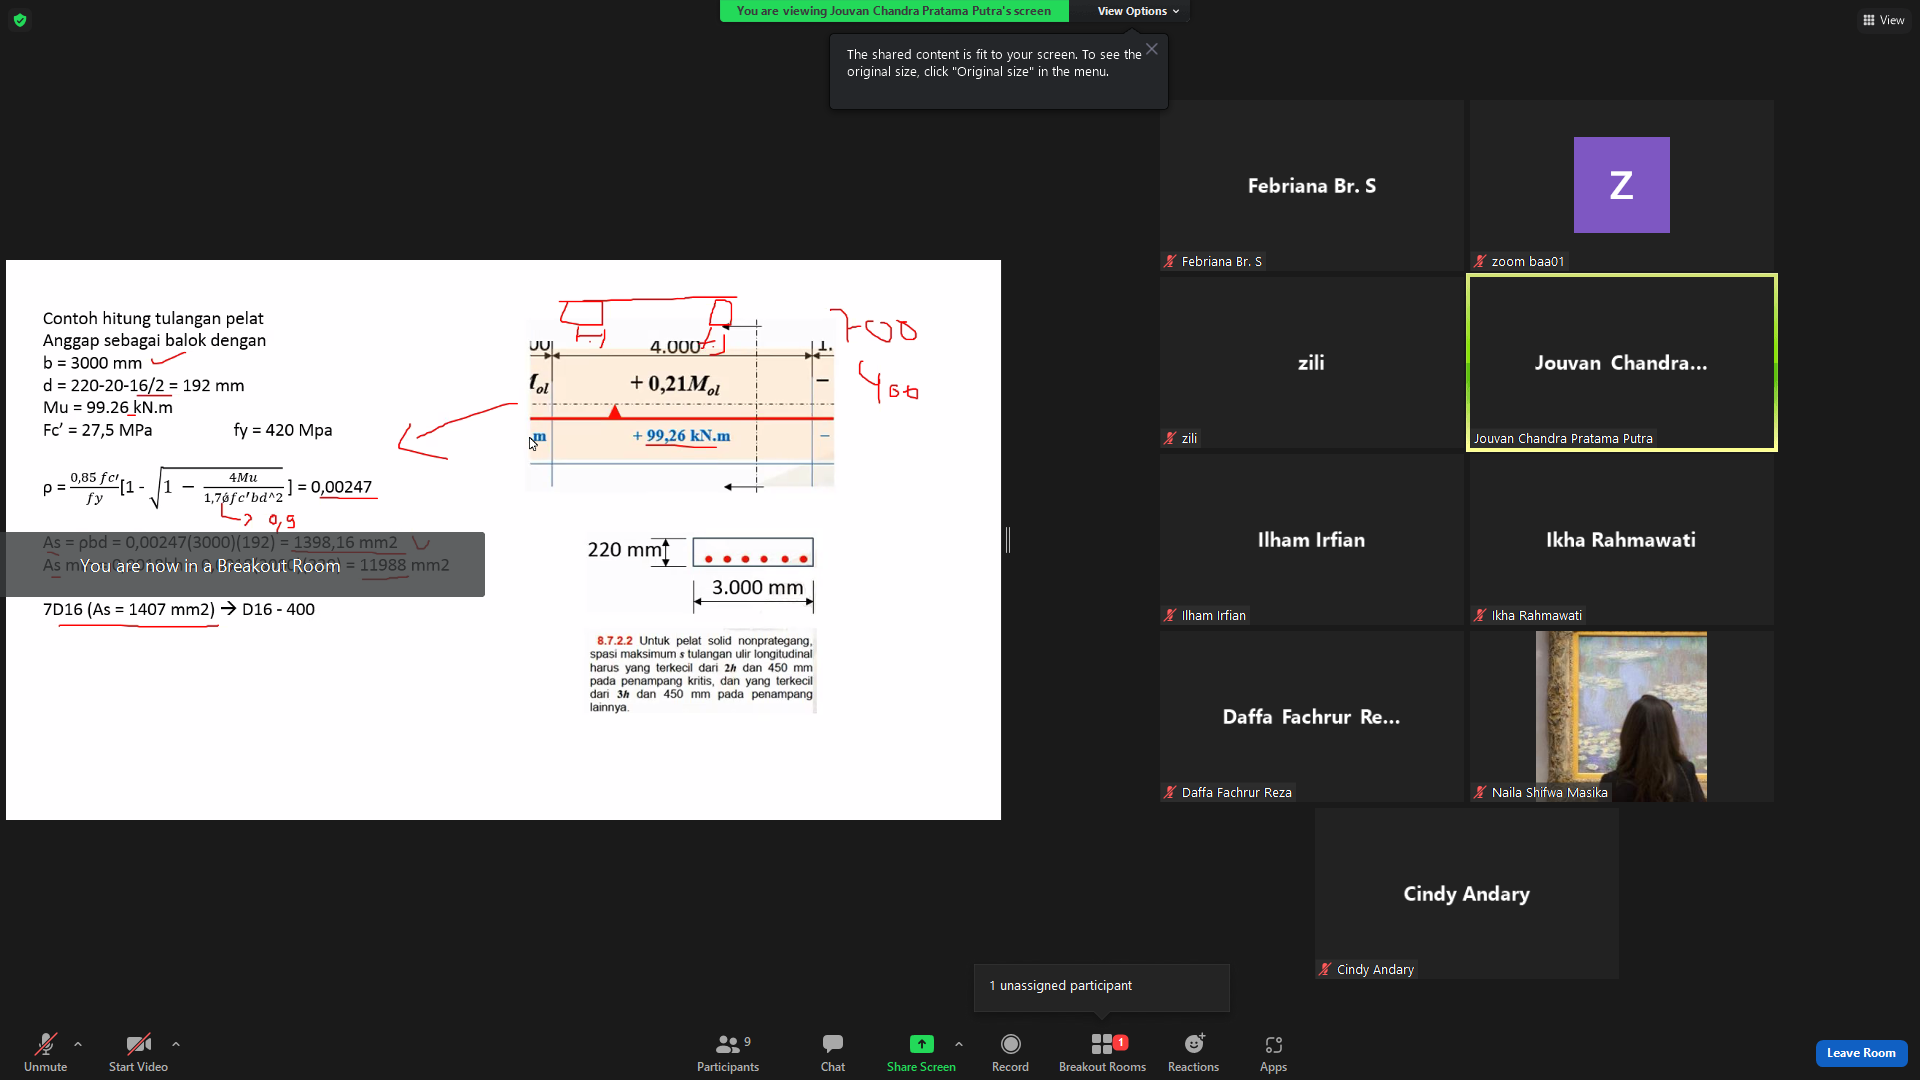The height and width of the screenshot is (1080, 1920).
Task: Click the green encryption shield icon
Action: [x=20, y=20]
